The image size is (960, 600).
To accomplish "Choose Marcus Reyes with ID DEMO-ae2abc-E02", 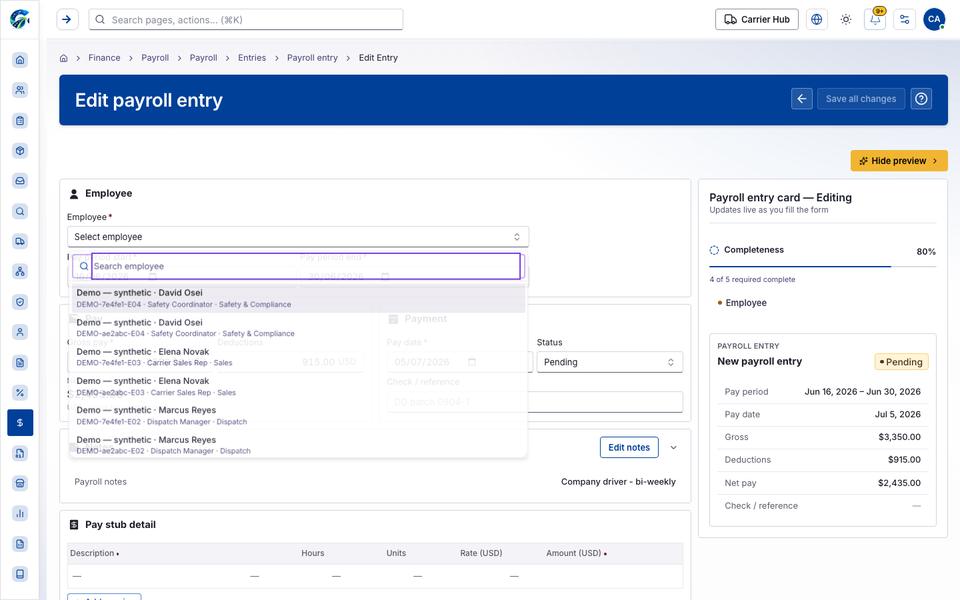I will pyautogui.click(x=298, y=445).
